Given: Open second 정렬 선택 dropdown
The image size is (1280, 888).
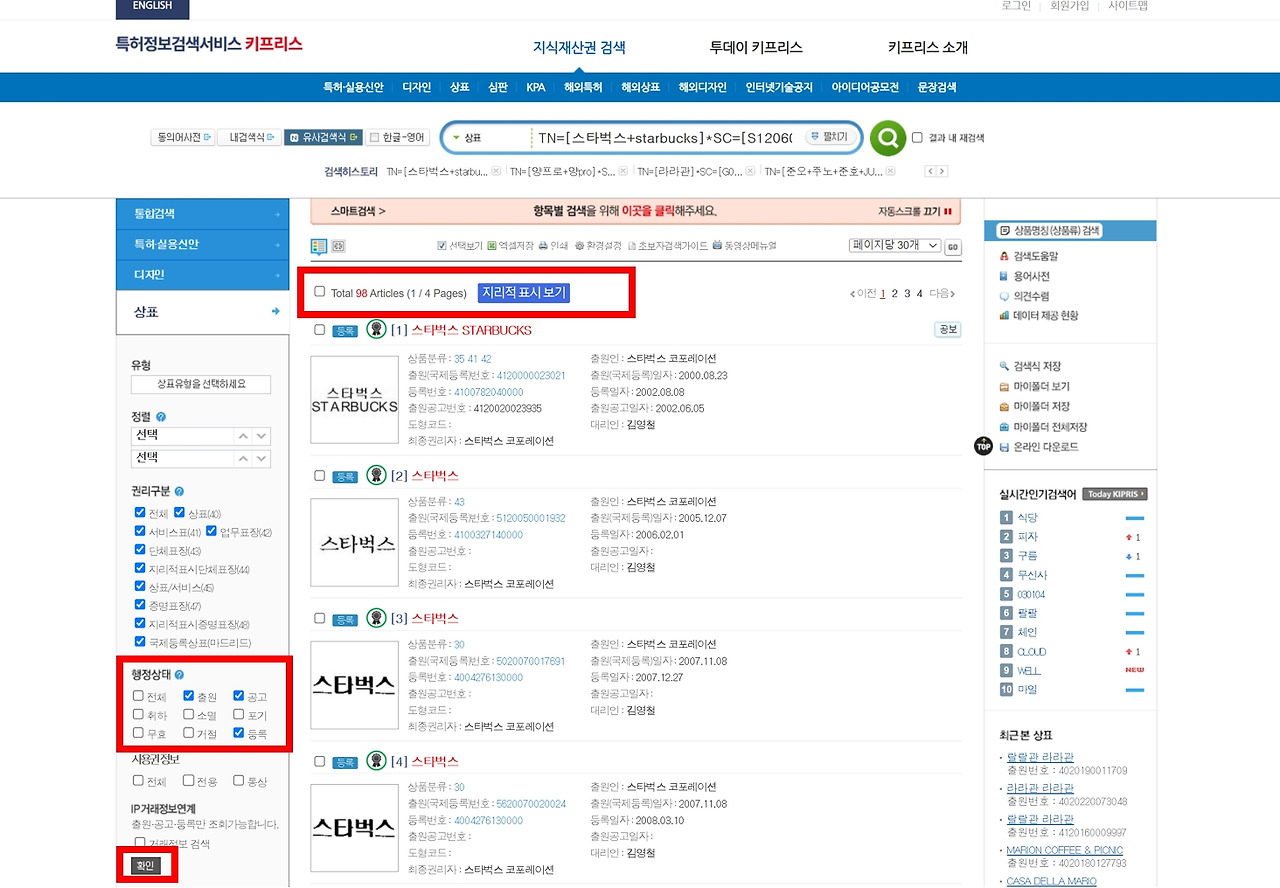Looking at the screenshot, I should pyautogui.click(x=201, y=458).
